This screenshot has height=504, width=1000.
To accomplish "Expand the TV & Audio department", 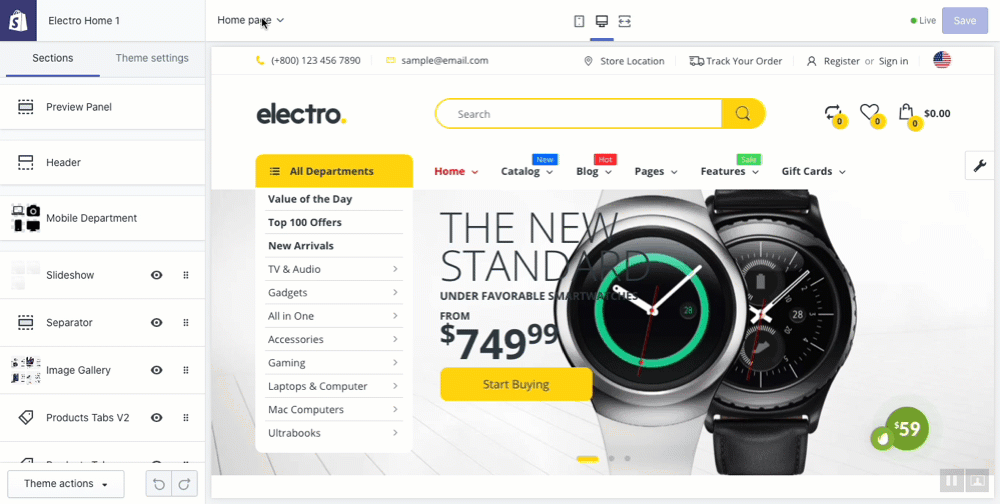I will pyautogui.click(x=334, y=269).
